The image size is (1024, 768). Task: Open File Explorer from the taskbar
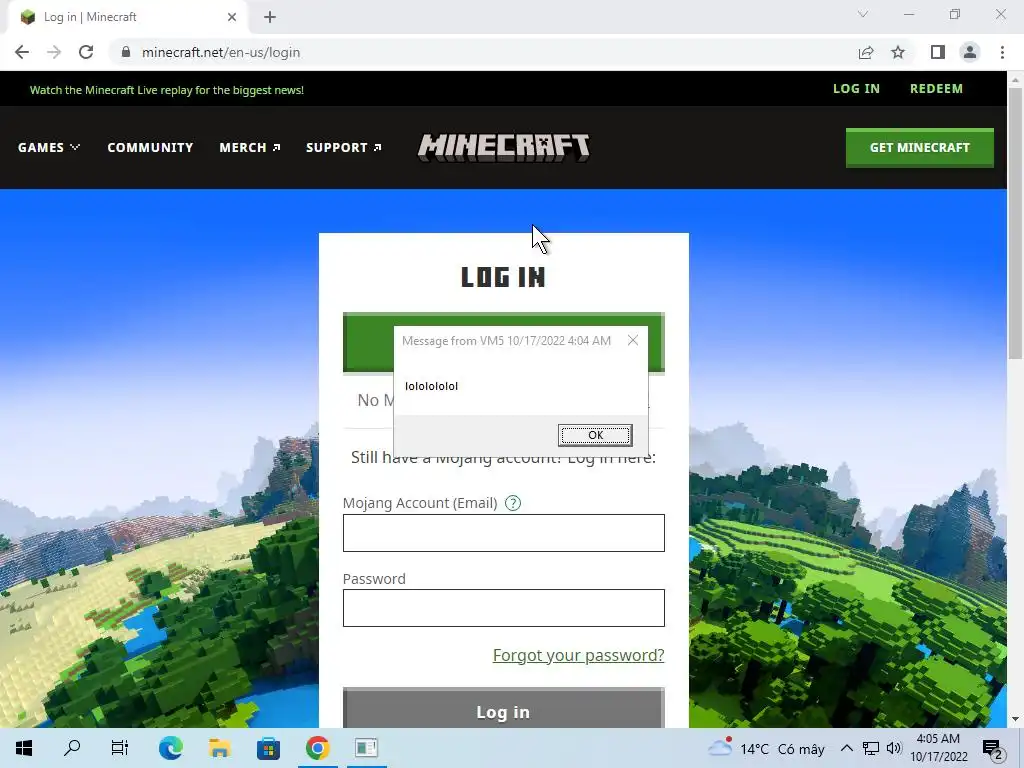(x=219, y=748)
